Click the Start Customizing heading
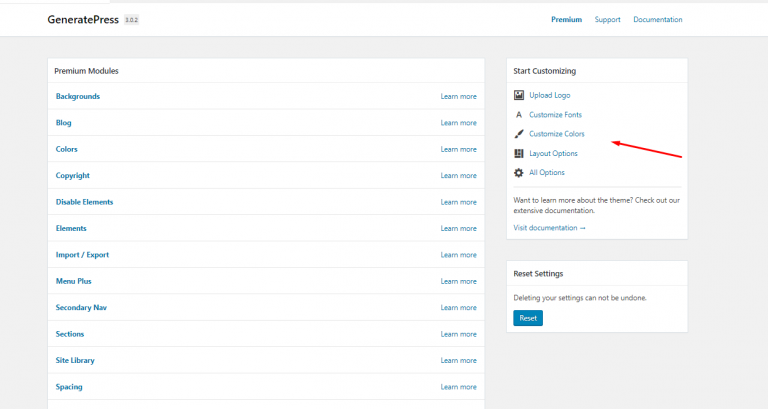Screen dimensions: 768x409 (x=545, y=71)
